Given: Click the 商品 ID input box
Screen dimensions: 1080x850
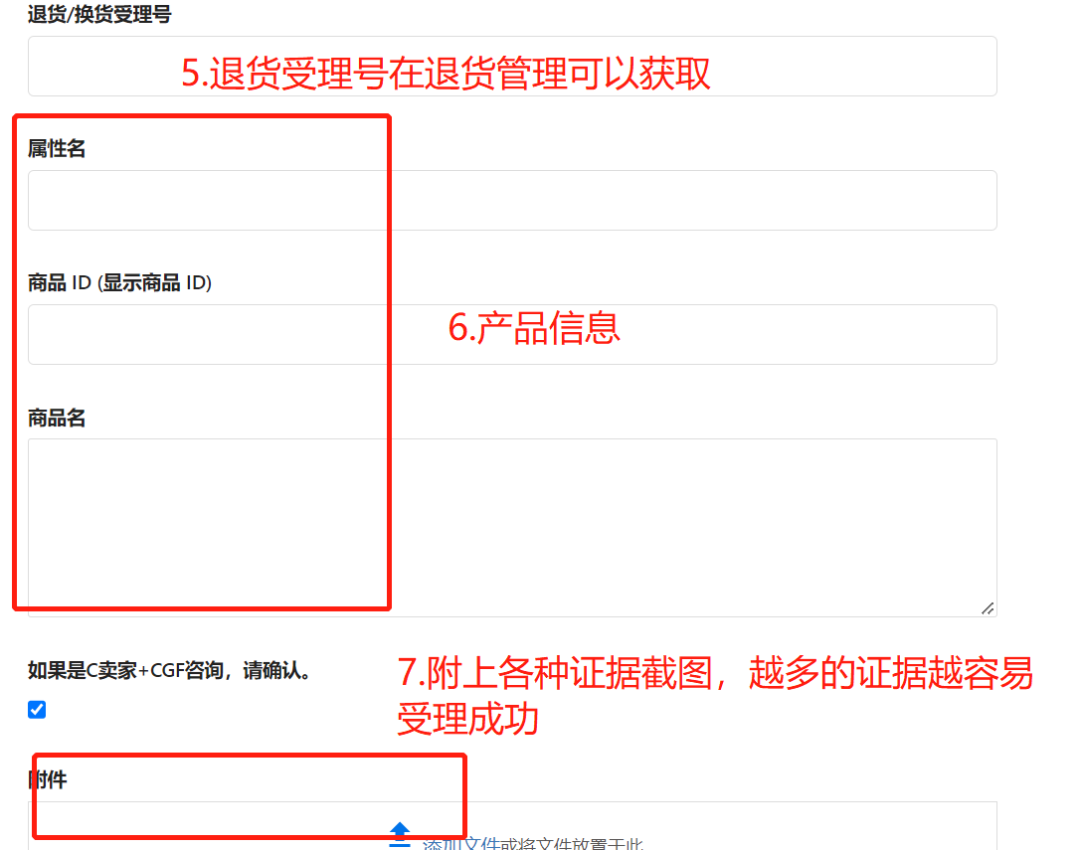Looking at the screenshot, I should click(x=512, y=335).
